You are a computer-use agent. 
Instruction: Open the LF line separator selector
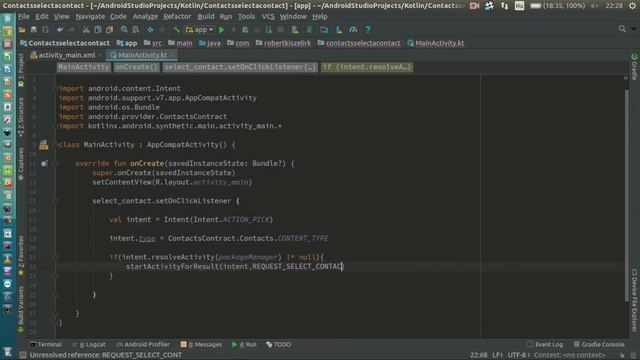498,355
